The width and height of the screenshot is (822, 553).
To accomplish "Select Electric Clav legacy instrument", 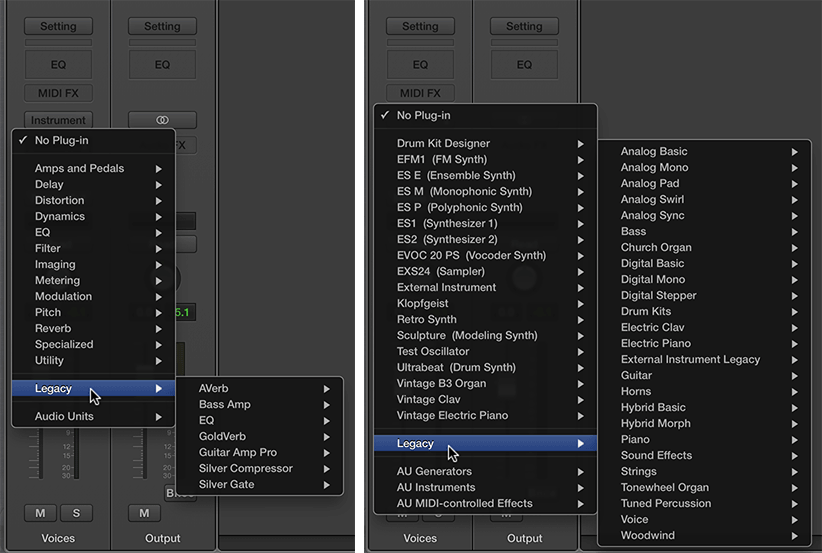I will (x=704, y=328).
